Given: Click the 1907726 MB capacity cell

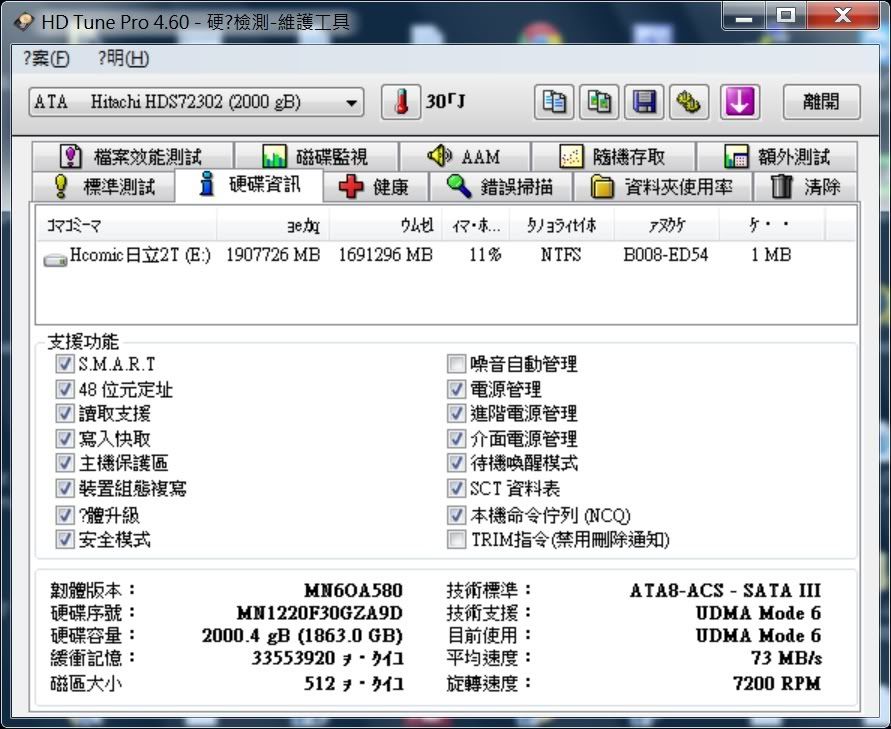Looking at the screenshot, I should coord(273,255).
